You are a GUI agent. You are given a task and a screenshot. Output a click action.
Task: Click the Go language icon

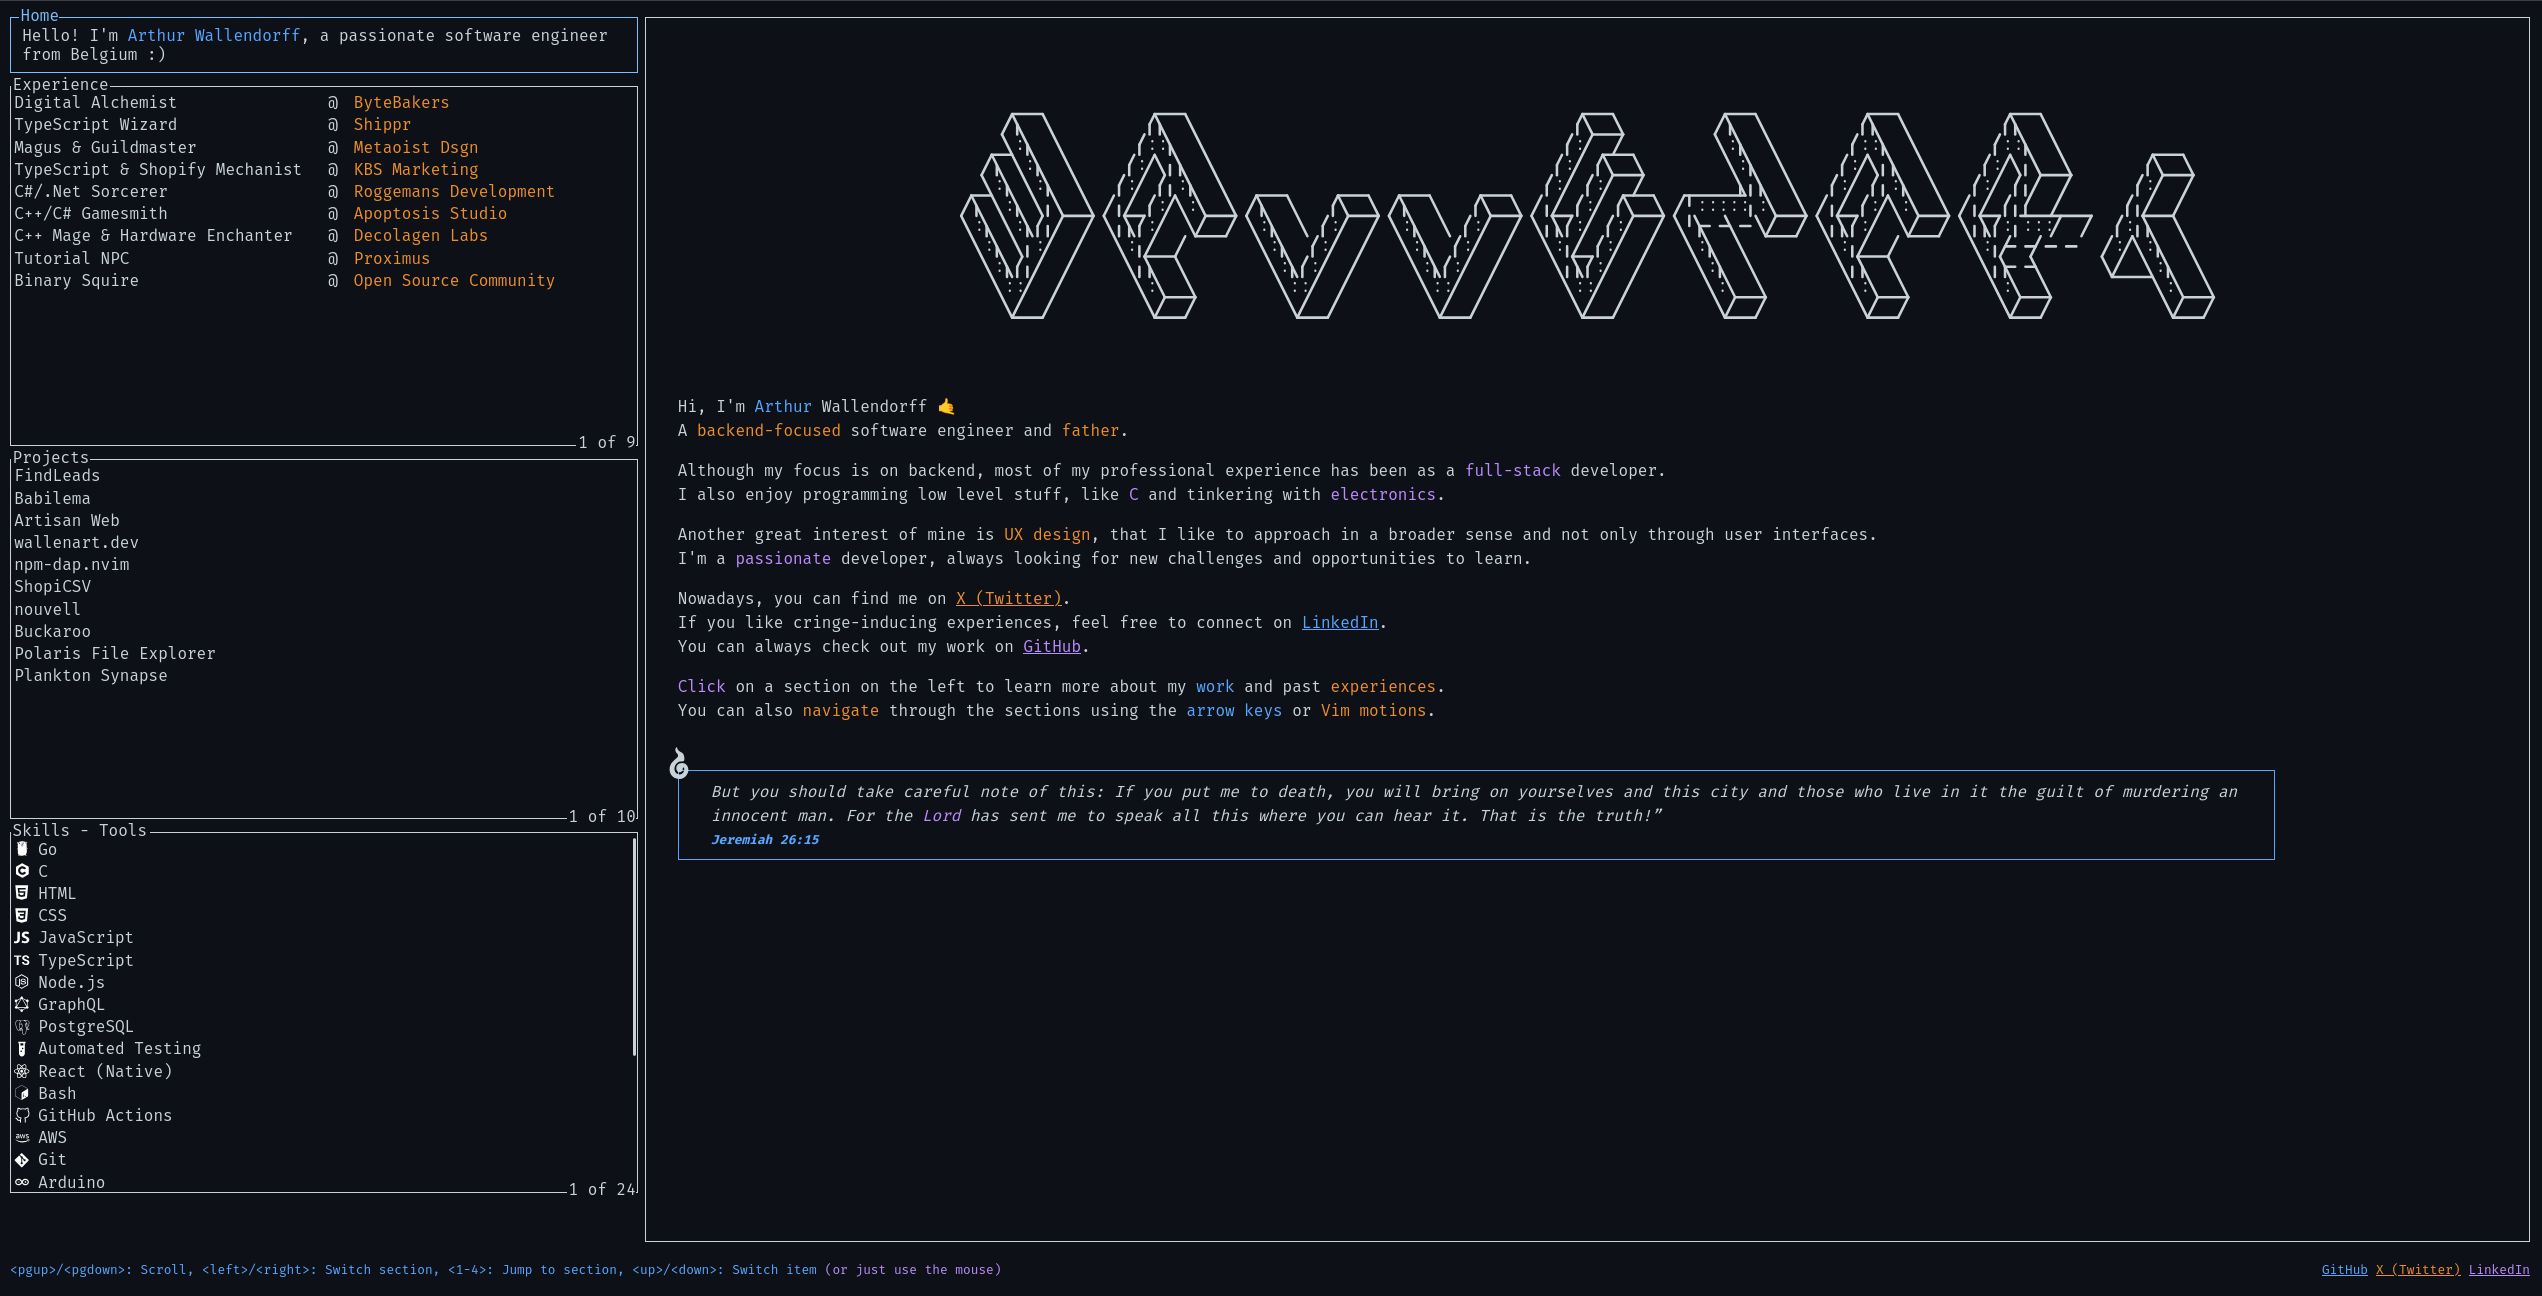click(x=22, y=849)
